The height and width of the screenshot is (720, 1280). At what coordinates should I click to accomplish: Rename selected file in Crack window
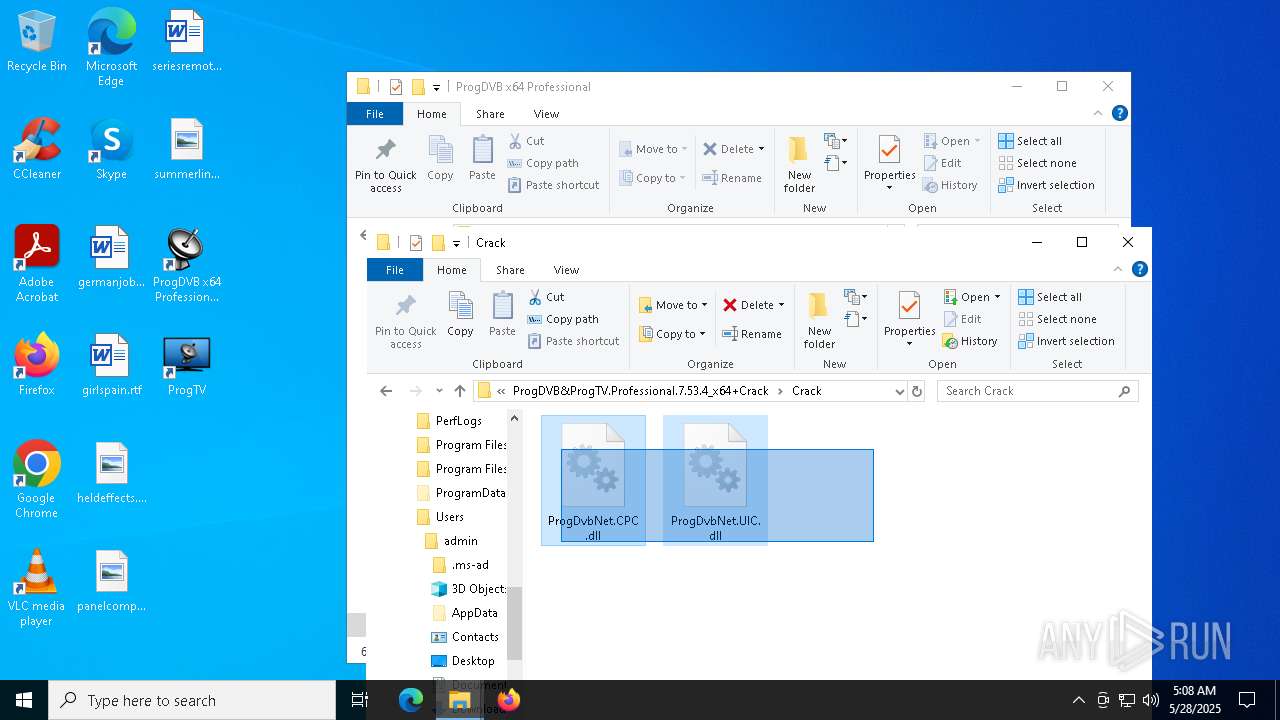(x=752, y=334)
